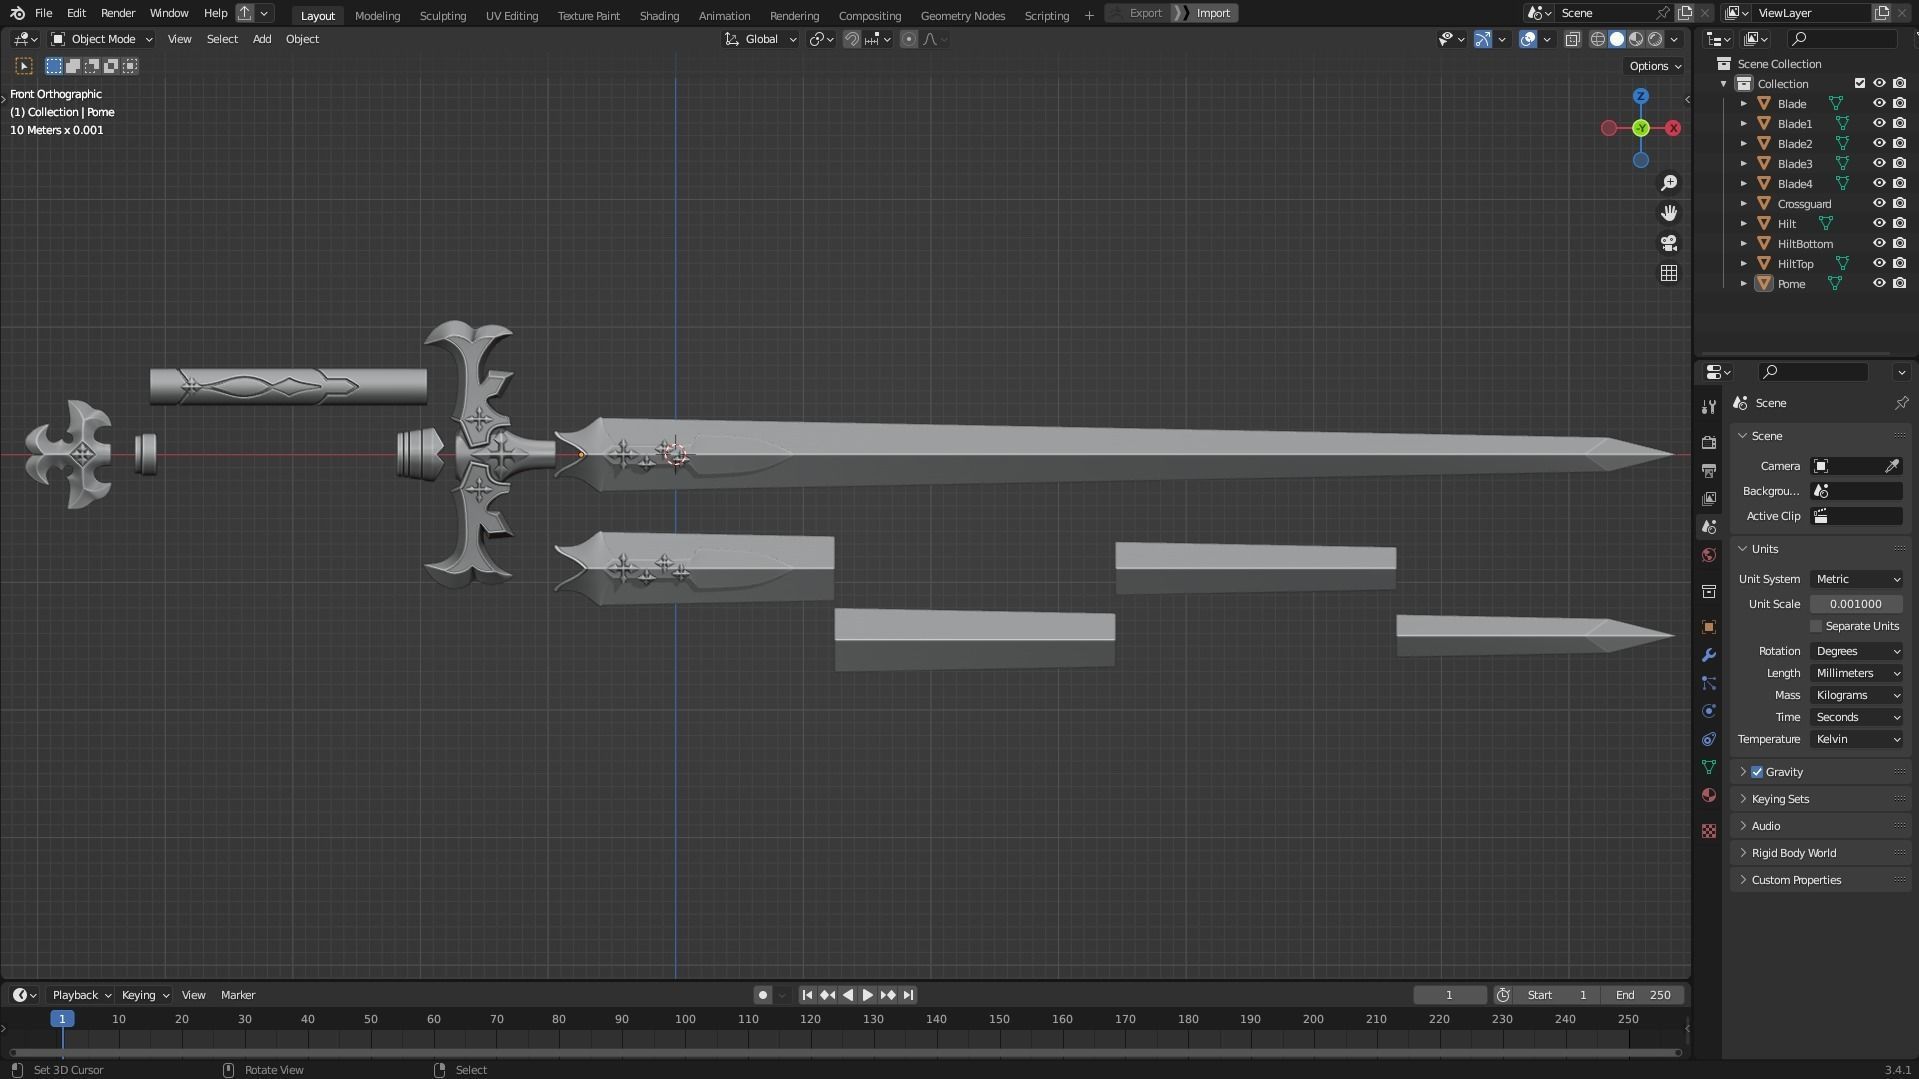The height and width of the screenshot is (1079, 1919).
Task: Open the Object properties tab
Action: [1708, 627]
